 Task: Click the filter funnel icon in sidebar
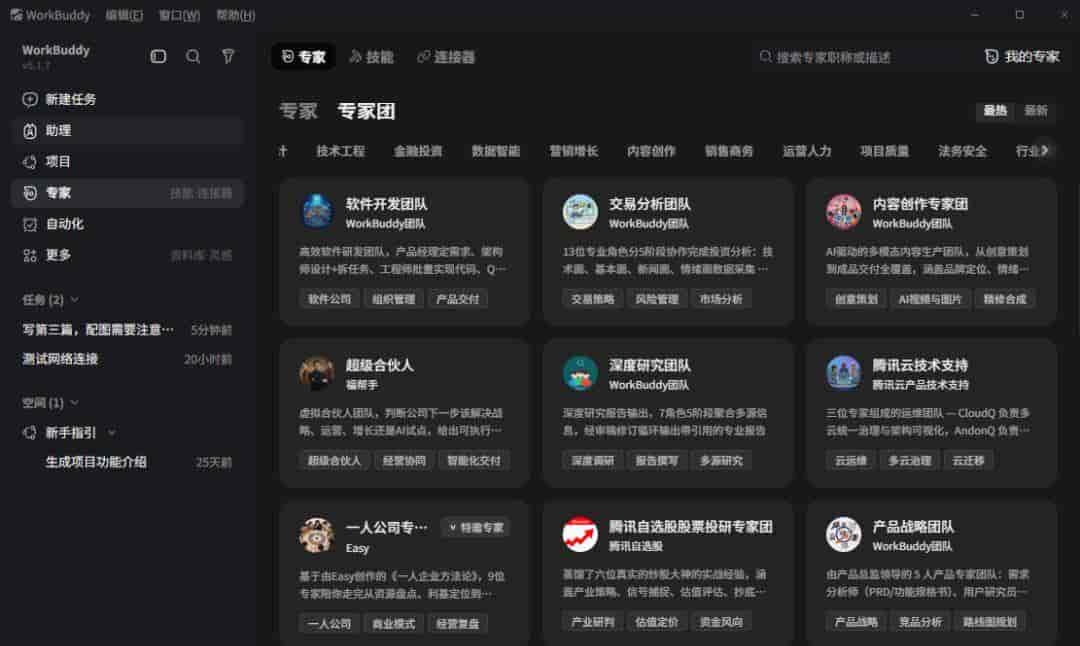tap(228, 56)
